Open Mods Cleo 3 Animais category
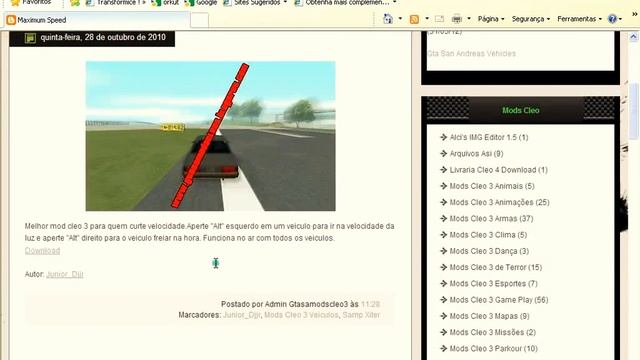This screenshot has width=640, height=360. point(492,186)
